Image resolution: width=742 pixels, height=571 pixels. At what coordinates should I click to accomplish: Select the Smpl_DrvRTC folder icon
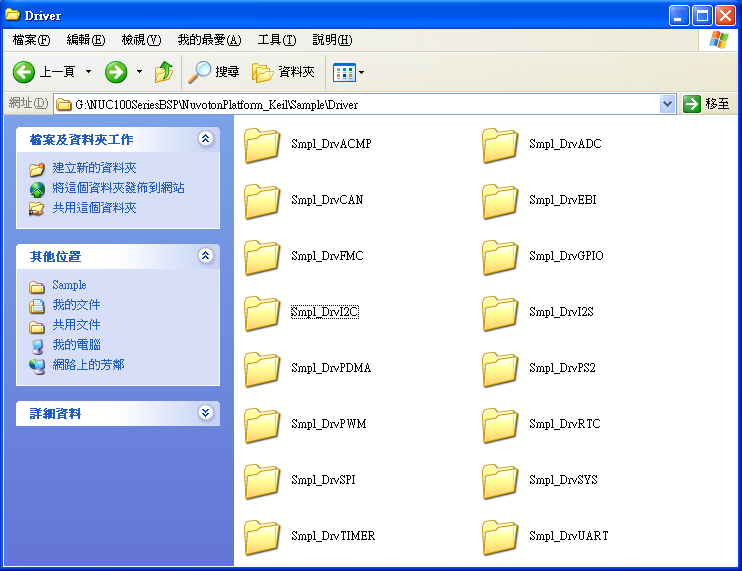coord(500,425)
